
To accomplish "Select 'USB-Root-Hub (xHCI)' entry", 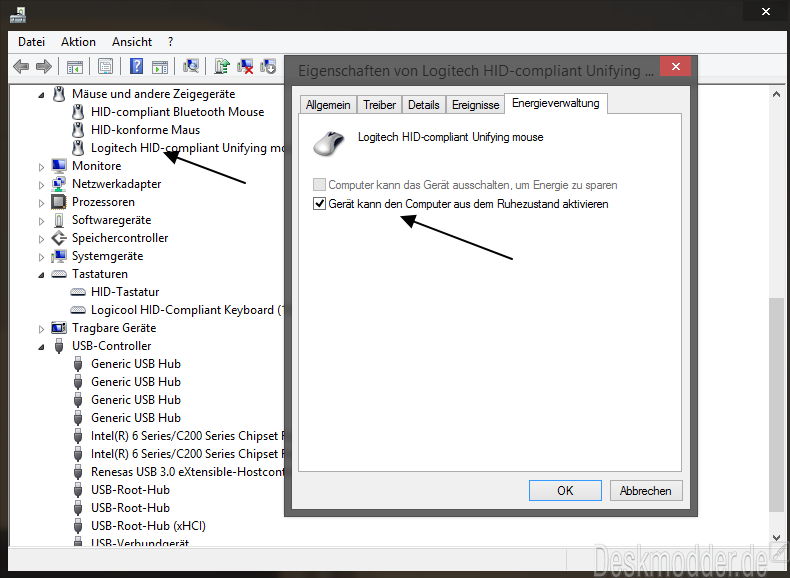I will tap(148, 526).
